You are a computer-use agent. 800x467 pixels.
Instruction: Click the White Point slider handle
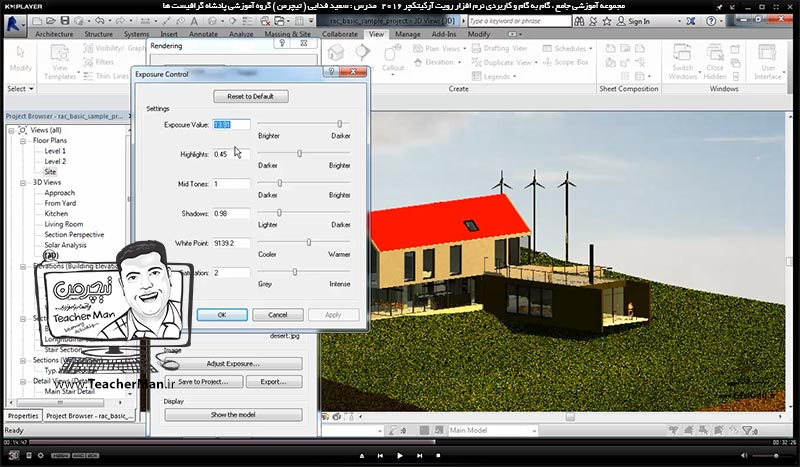(x=309, y=242)
